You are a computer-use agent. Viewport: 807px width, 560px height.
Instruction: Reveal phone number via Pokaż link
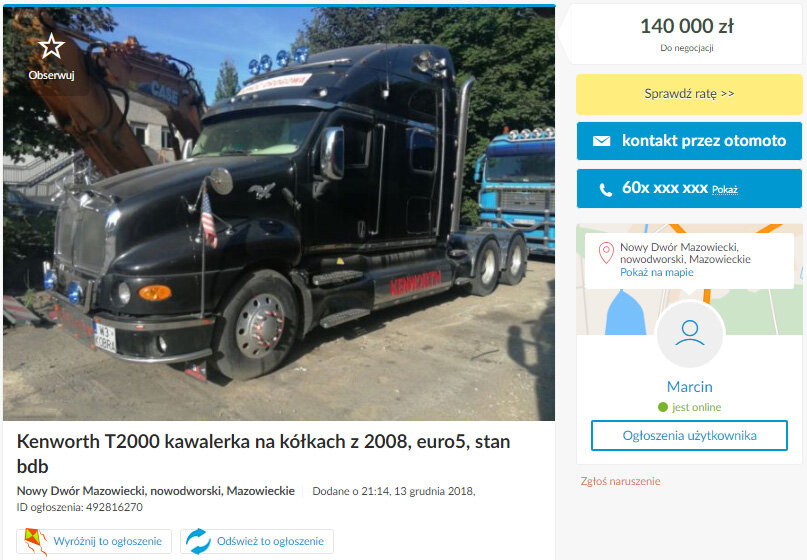[x=725, y=190]
